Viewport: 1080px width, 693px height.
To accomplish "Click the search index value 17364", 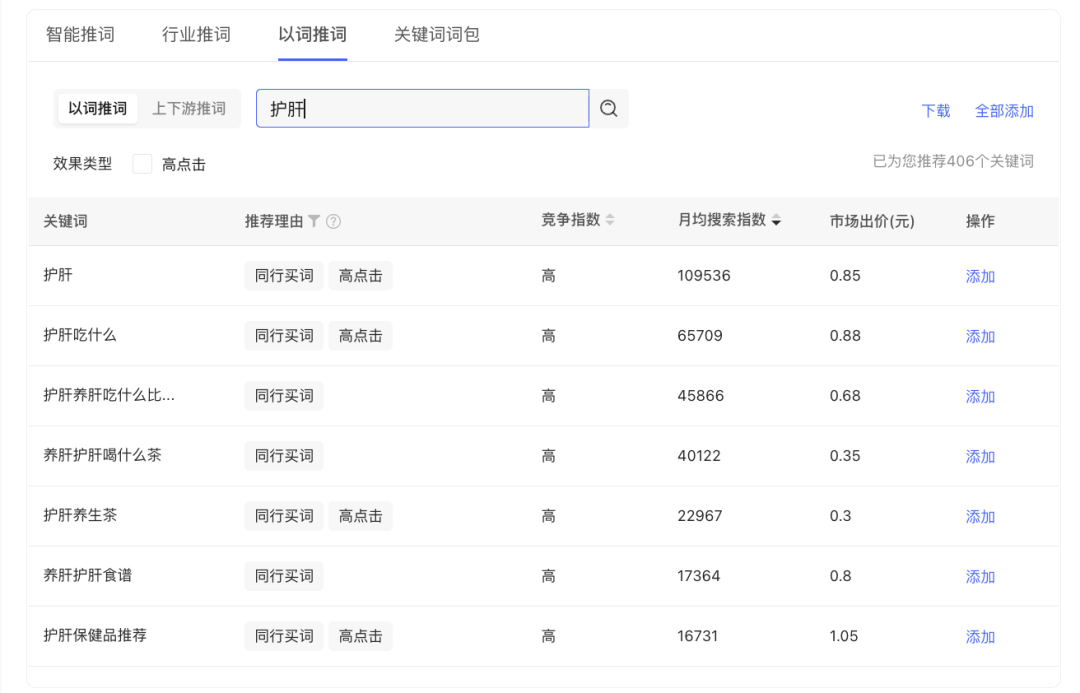I will coord(698,576).
